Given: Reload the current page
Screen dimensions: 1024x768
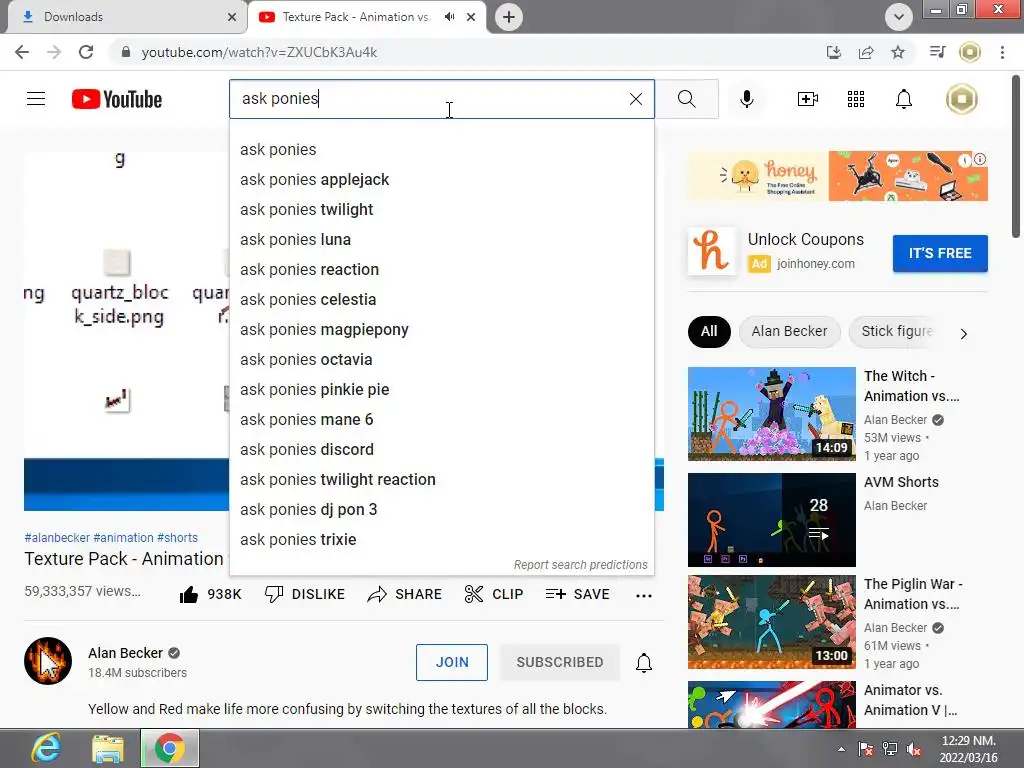Looking at the screenshot, I should coord(86,52).
